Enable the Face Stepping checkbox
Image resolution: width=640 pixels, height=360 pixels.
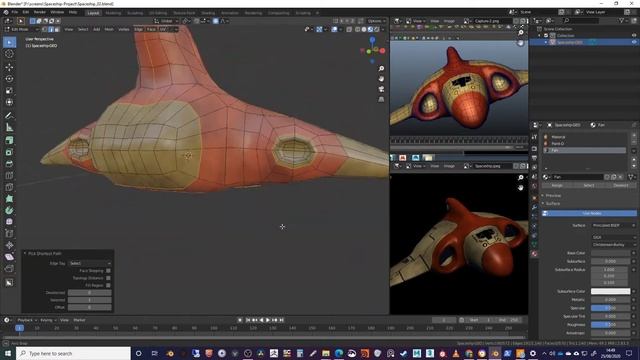click(x=108, y=271)
